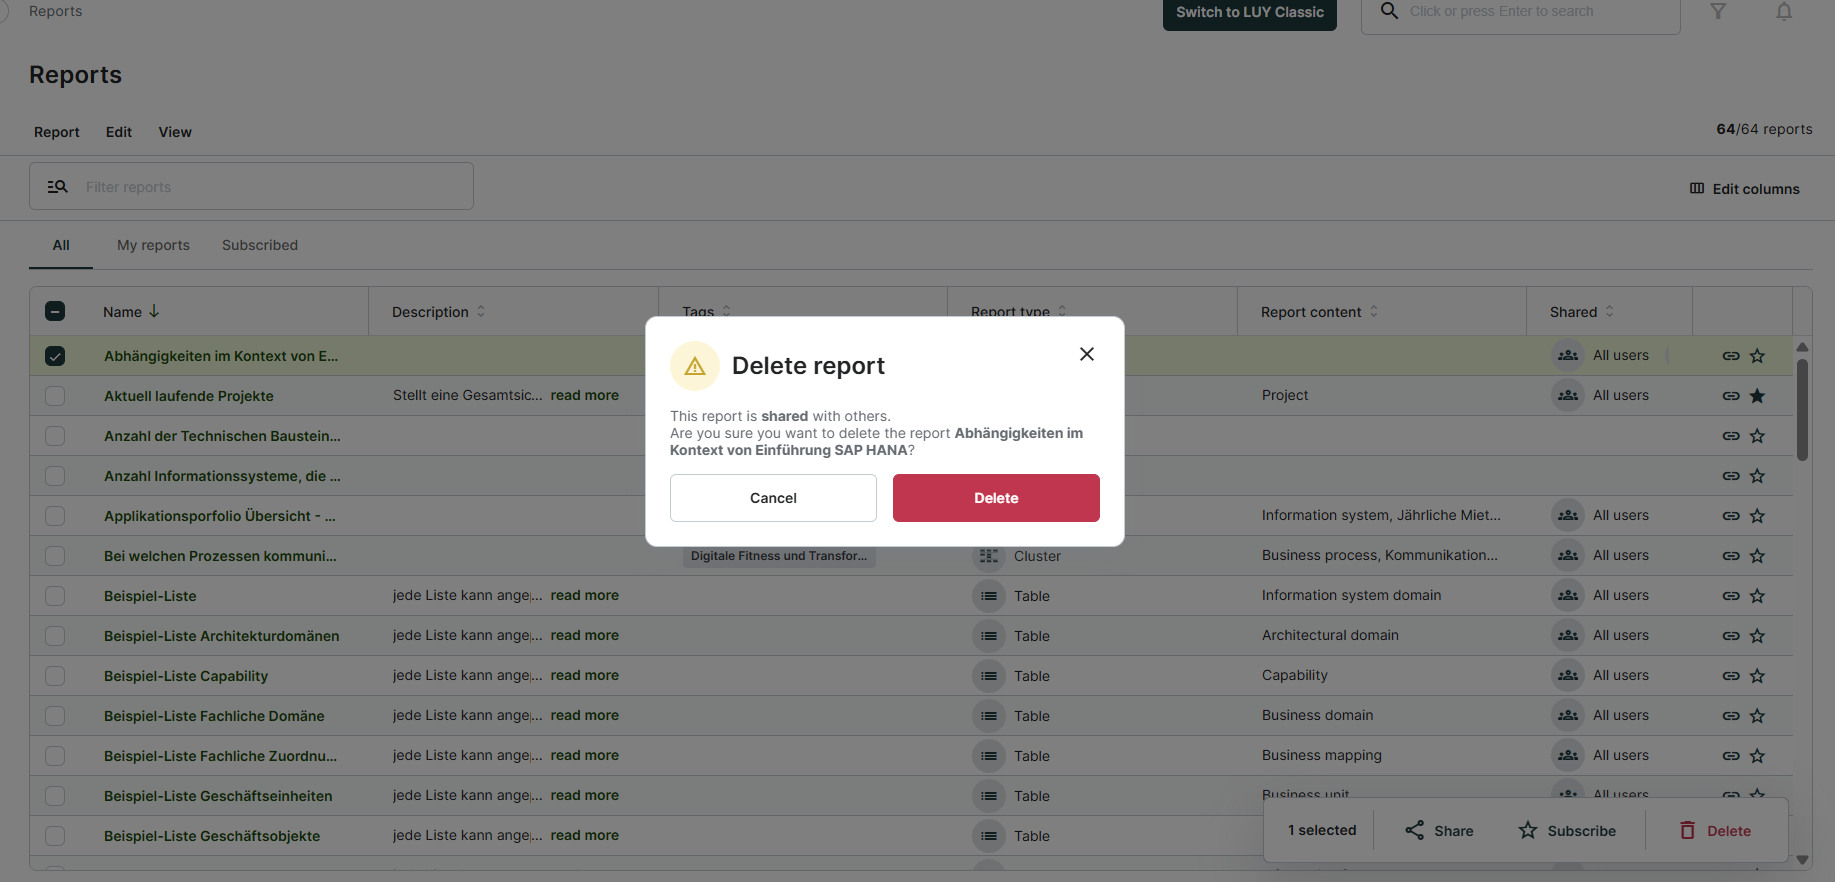Screen dimensions: 1835x882
Task: Click Delete in the selection bar
Action: [1715, 830]
